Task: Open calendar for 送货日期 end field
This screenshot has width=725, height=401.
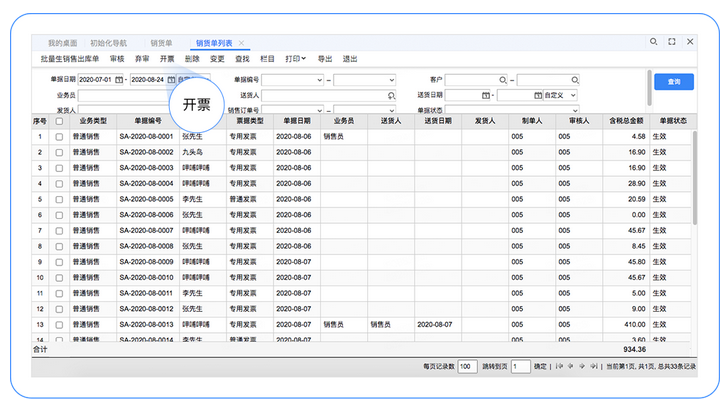Action: coord(538,95)
